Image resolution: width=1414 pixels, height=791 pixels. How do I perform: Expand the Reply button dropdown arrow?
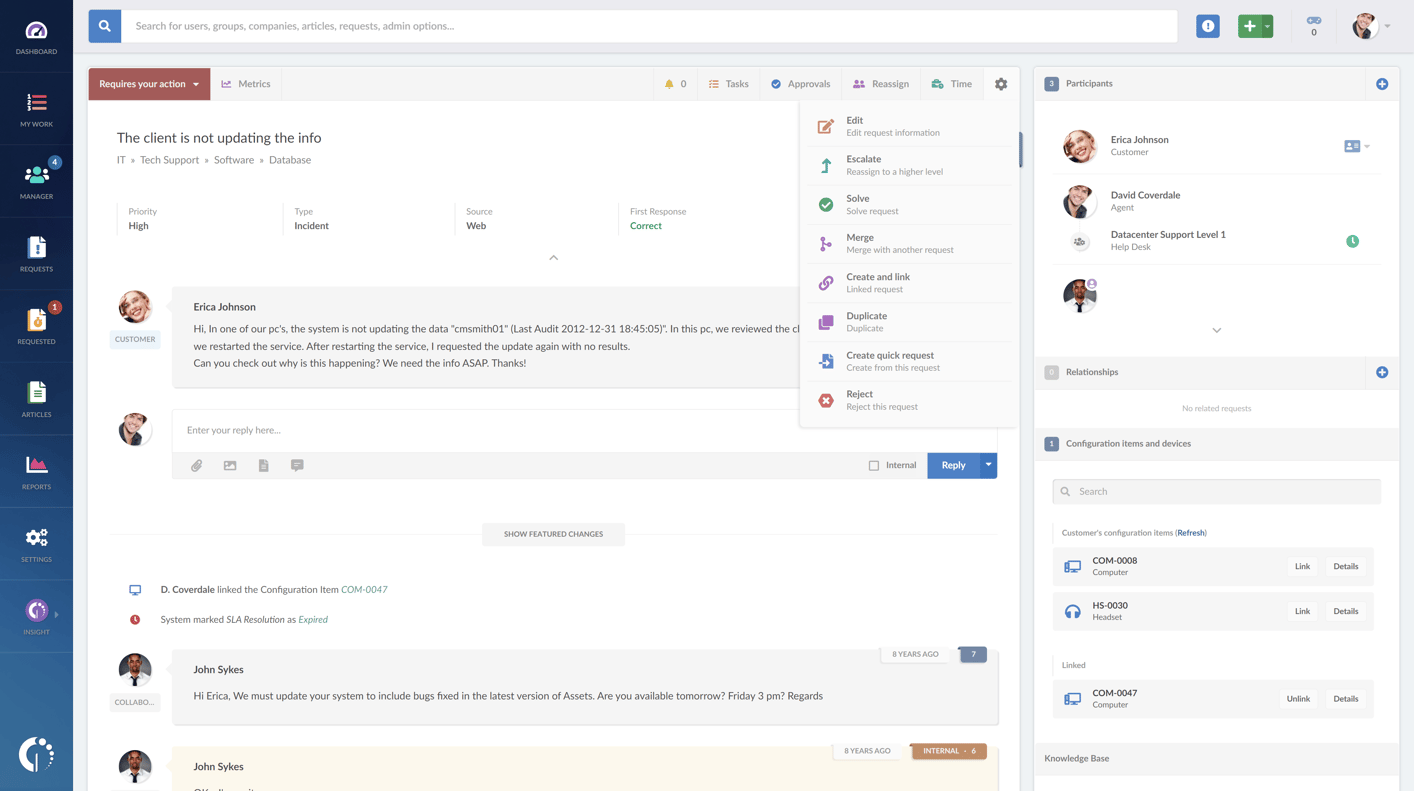988,465
